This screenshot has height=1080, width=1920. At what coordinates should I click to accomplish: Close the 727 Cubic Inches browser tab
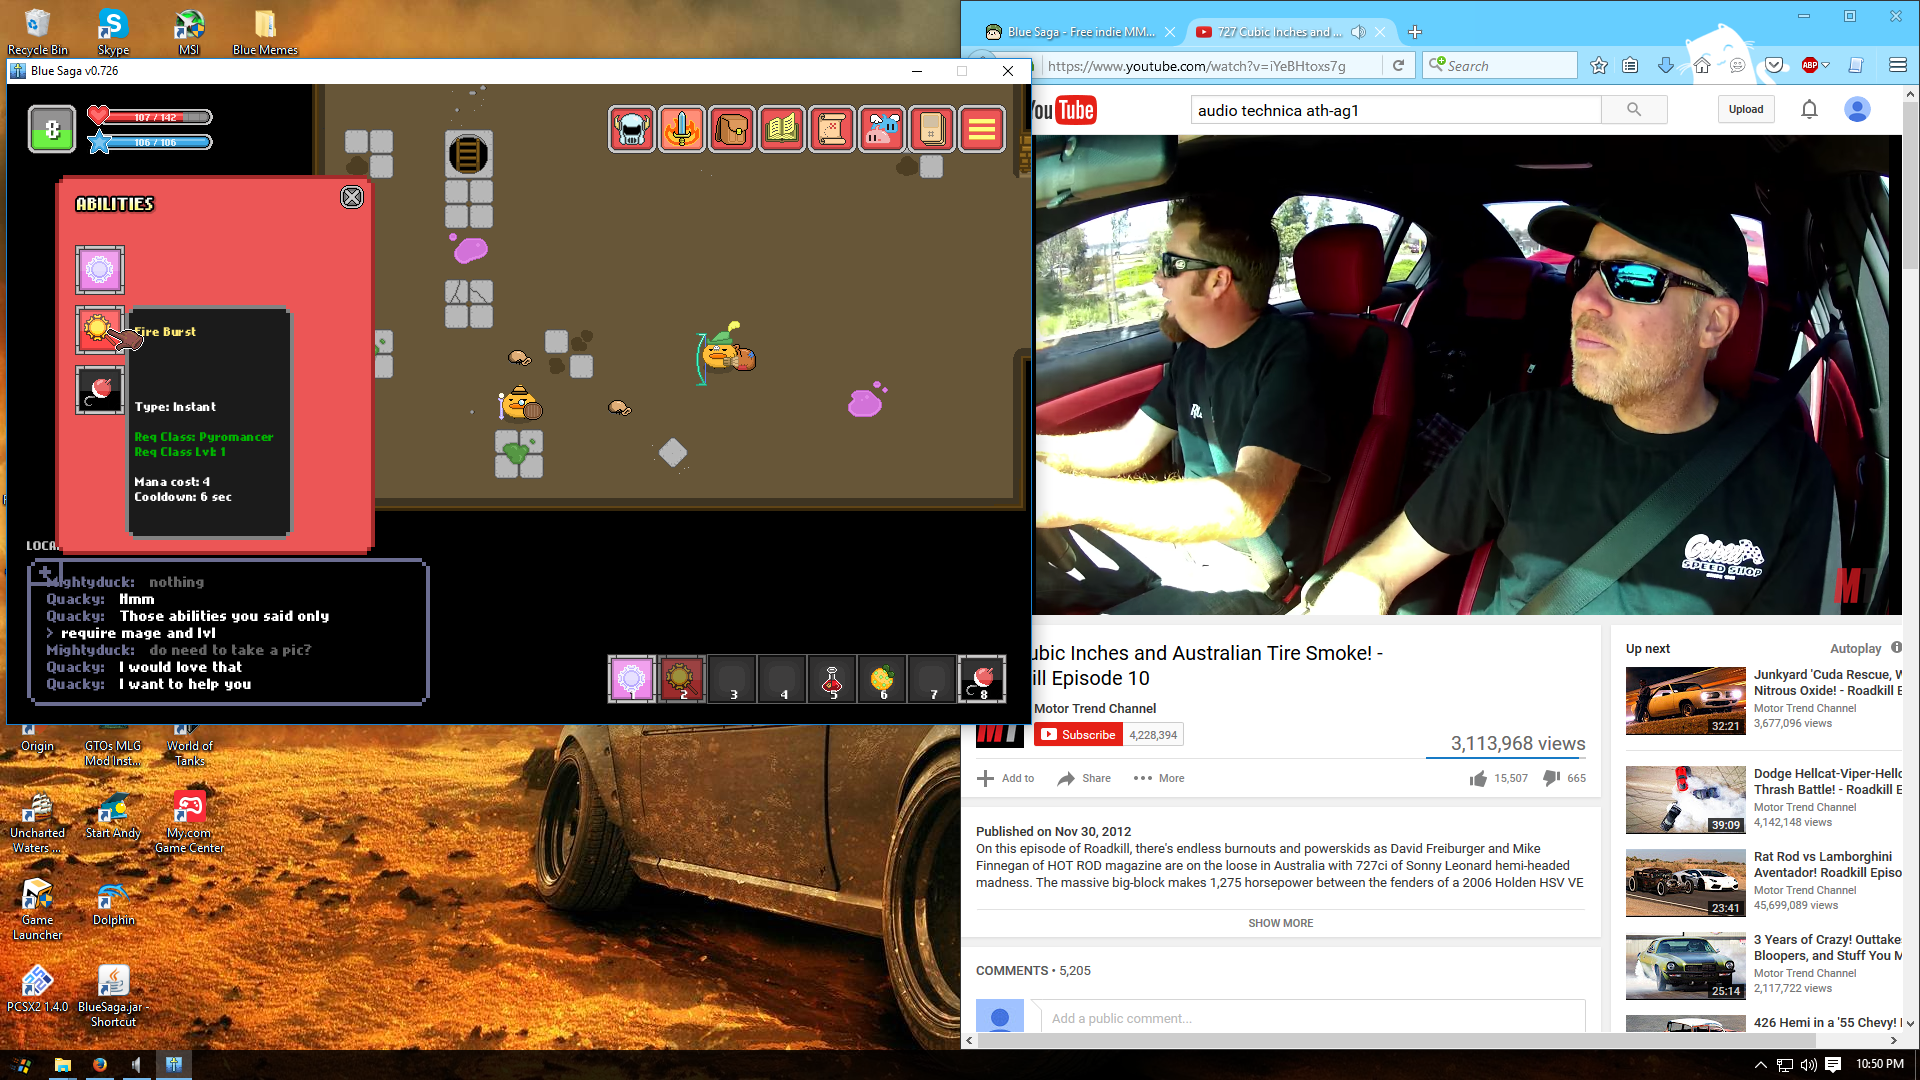coord(1380,32)
